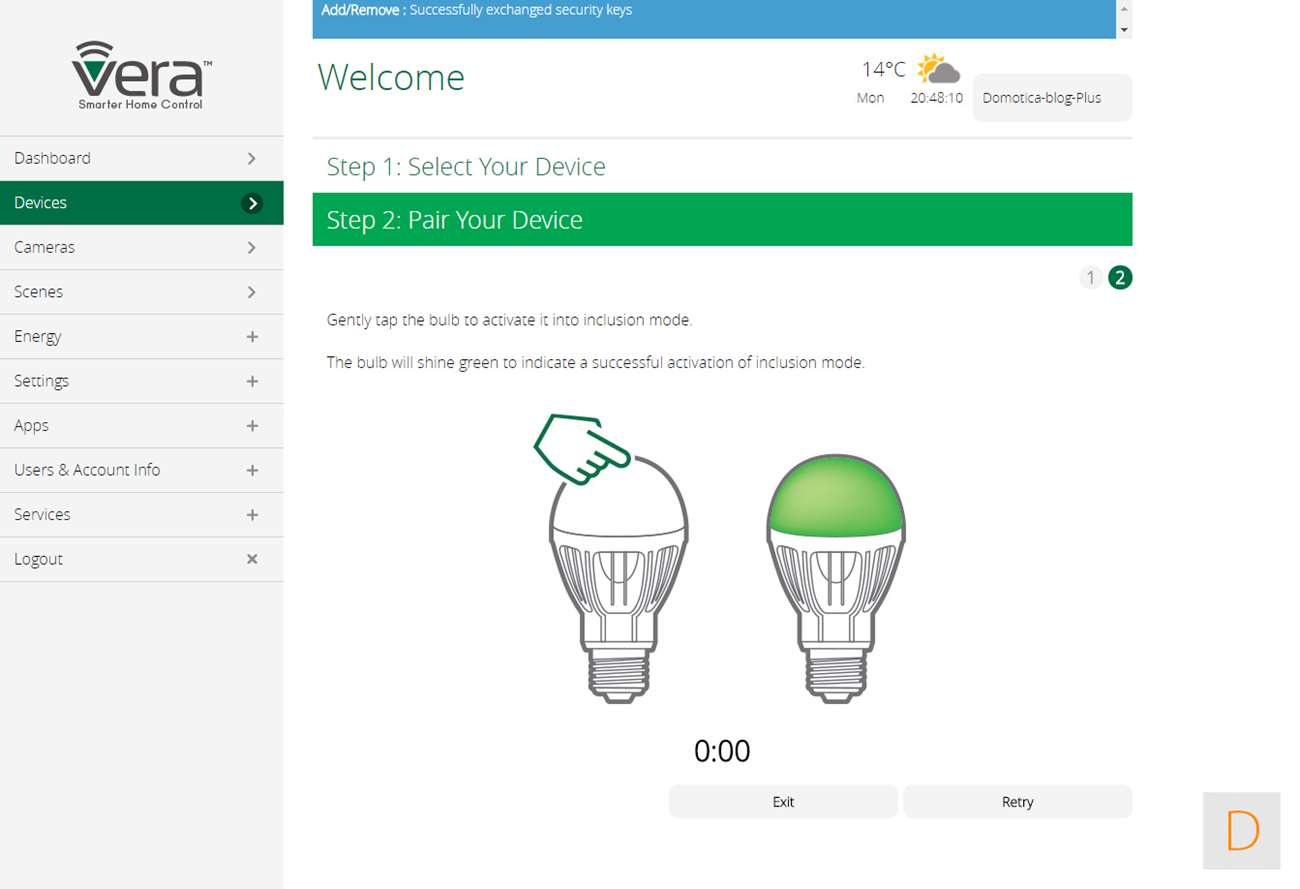Open the Dashboard menu item
The image size is (1300, 889).
tap(141, 158)
